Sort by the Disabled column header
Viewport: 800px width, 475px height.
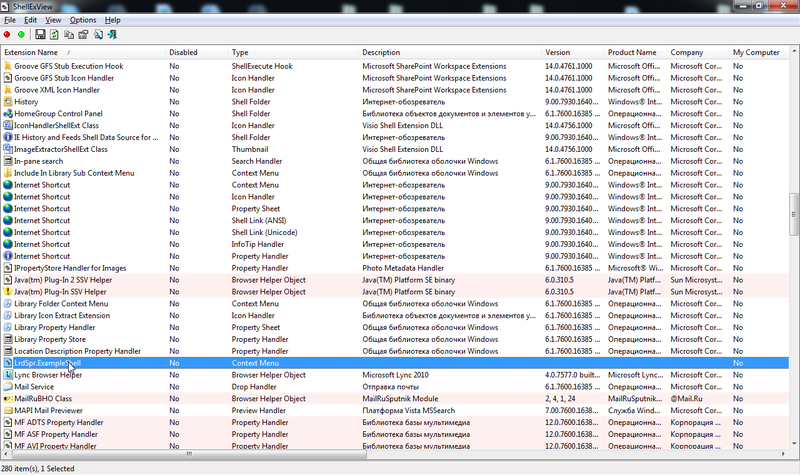tap(197, 52)
